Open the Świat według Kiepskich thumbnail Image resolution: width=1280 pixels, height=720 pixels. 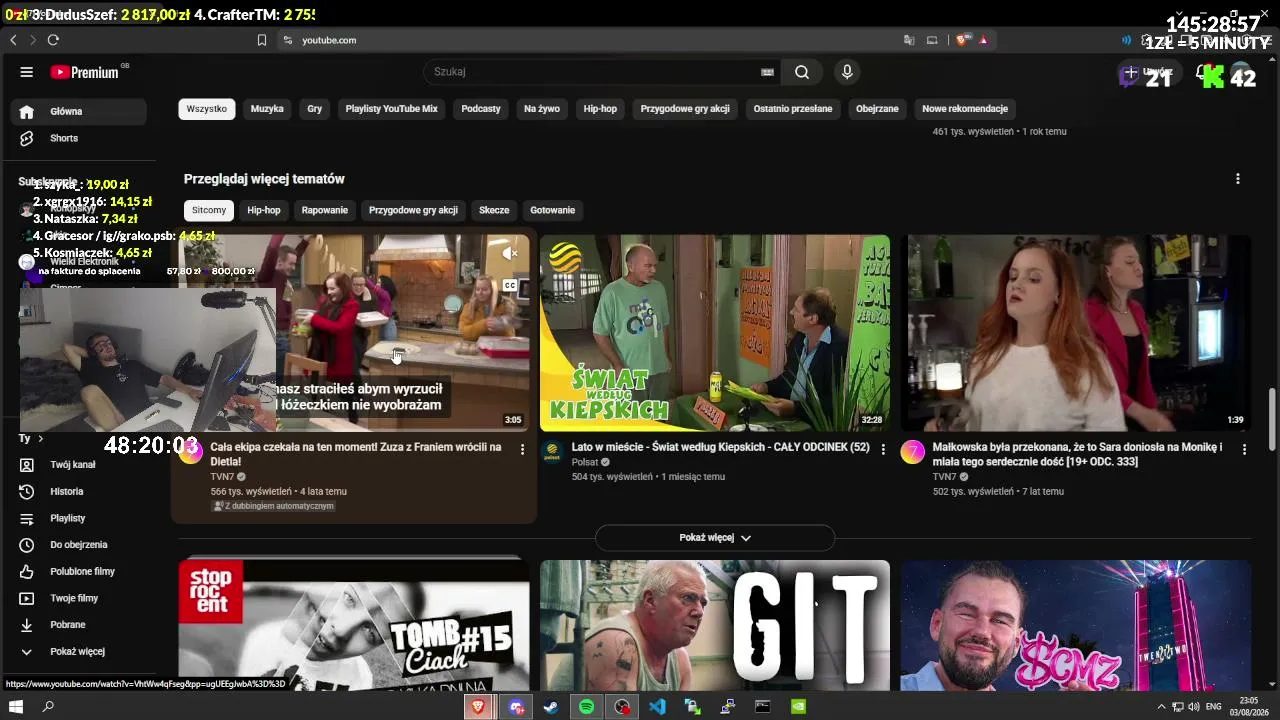tap(715, 333)
